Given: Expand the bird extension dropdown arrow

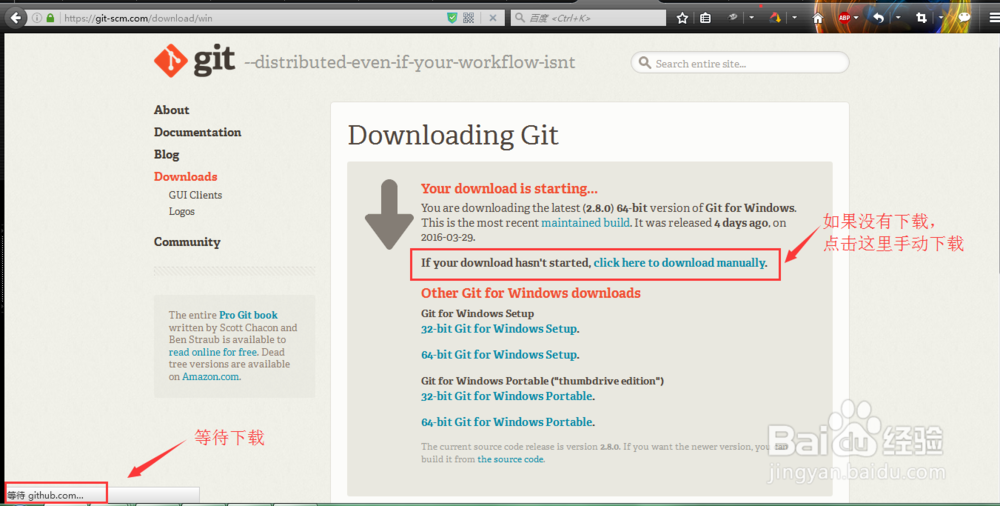Looking at the screenshot, I should (751, 17).
